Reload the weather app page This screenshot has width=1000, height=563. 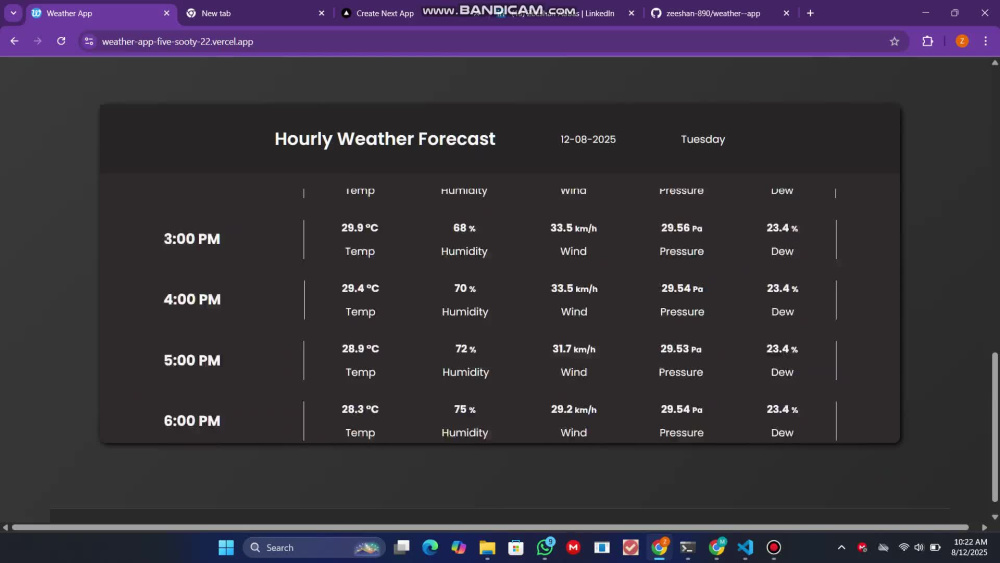coord(61,41)
